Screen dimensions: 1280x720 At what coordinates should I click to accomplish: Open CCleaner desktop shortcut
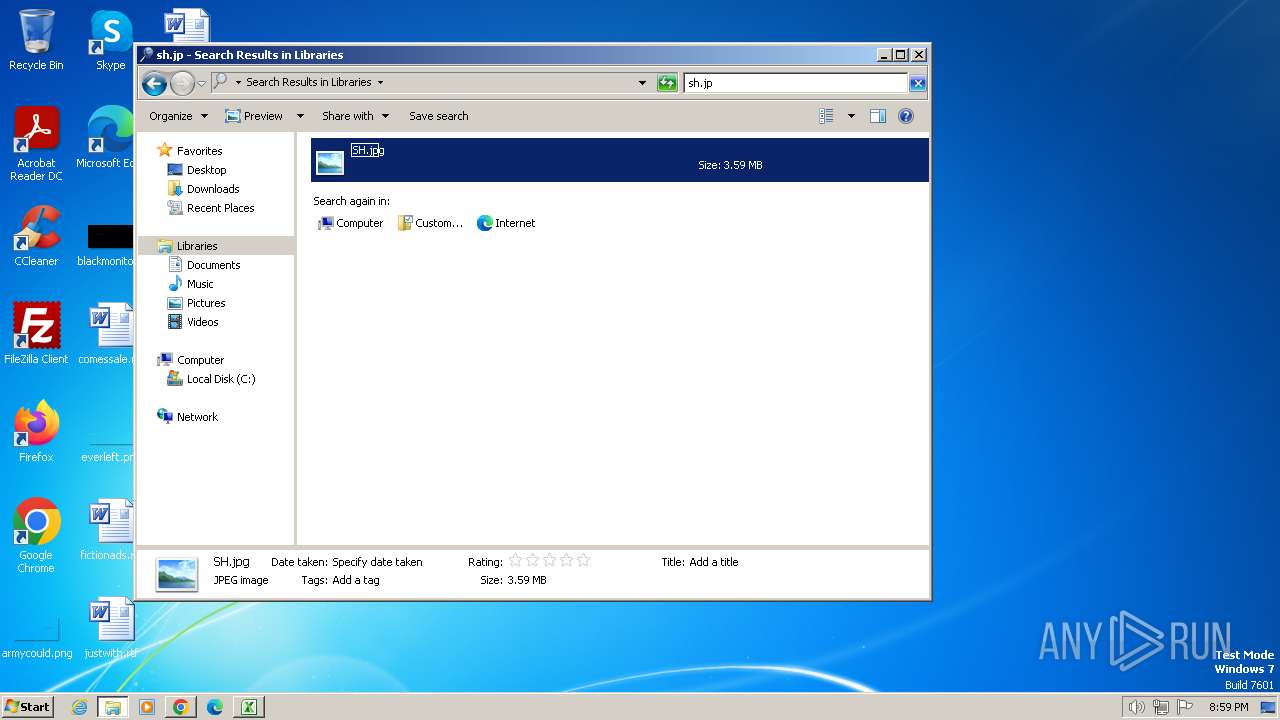pyautogui.click(x=36, y=236)
